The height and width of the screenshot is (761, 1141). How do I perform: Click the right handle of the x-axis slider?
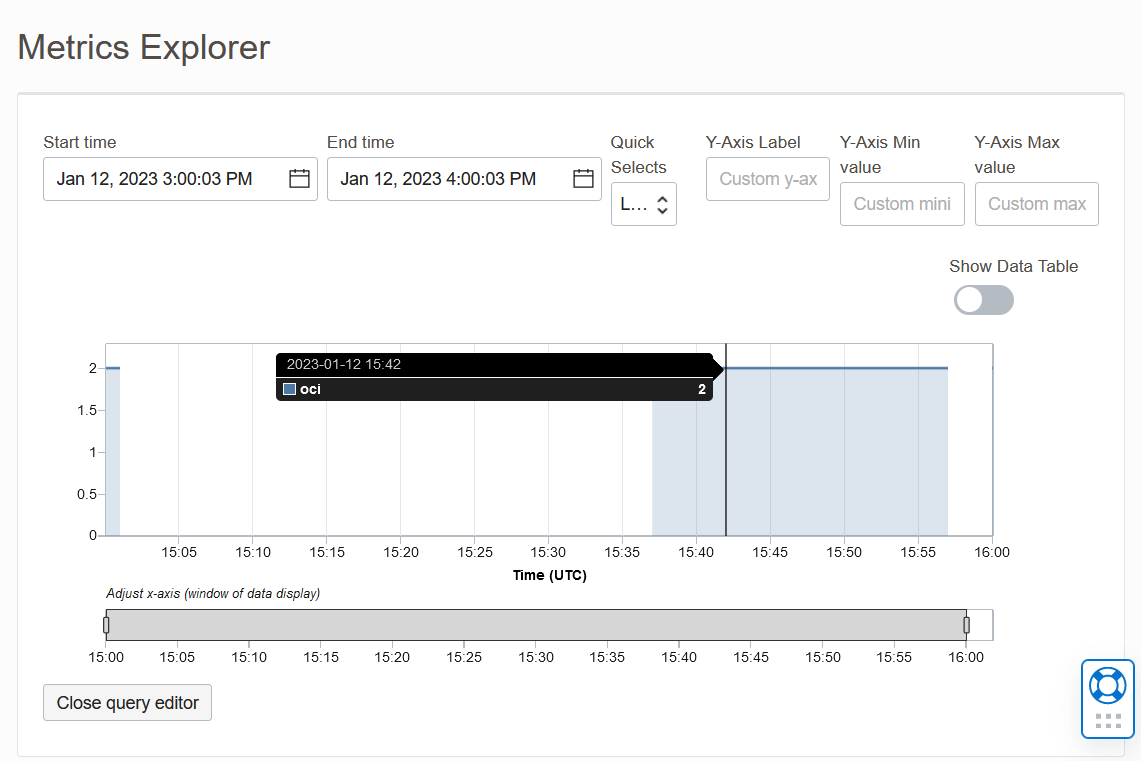pyautogui.click(x=966, y=624)
